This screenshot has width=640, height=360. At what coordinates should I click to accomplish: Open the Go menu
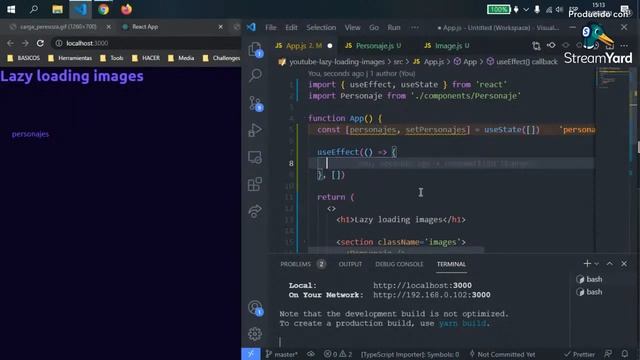click(x=374, y=27)
